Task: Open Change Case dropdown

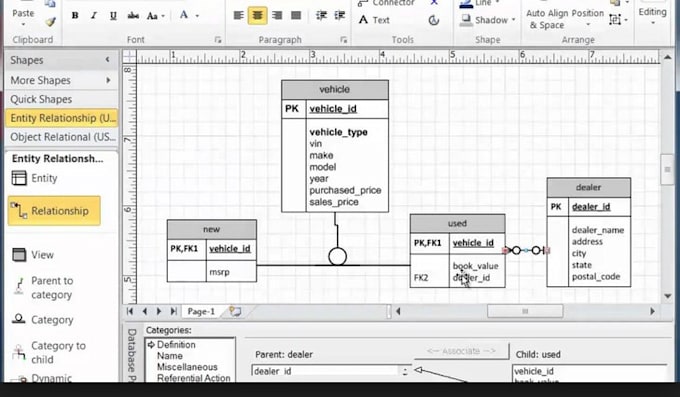Action: coord(155,16)
